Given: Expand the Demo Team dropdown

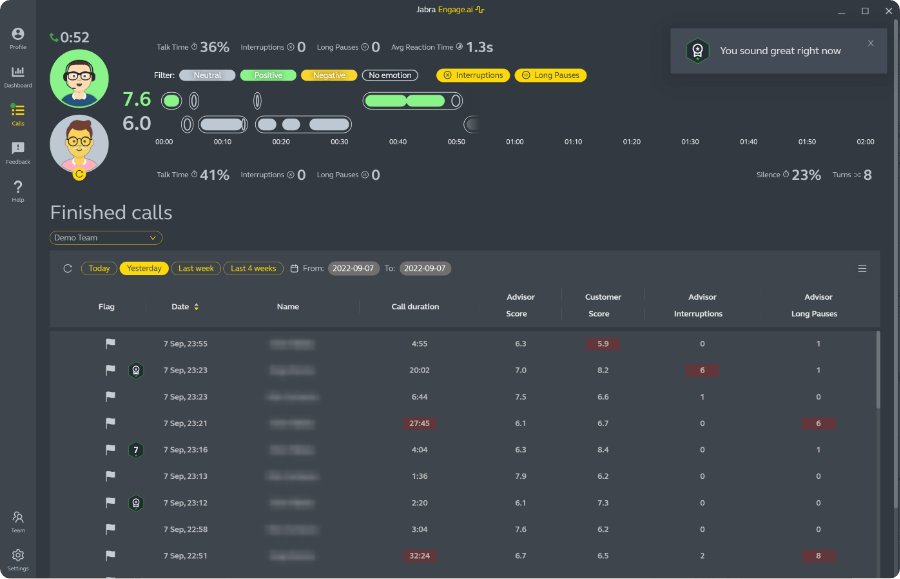Looking at the screenshot, I should click(106, 238).
